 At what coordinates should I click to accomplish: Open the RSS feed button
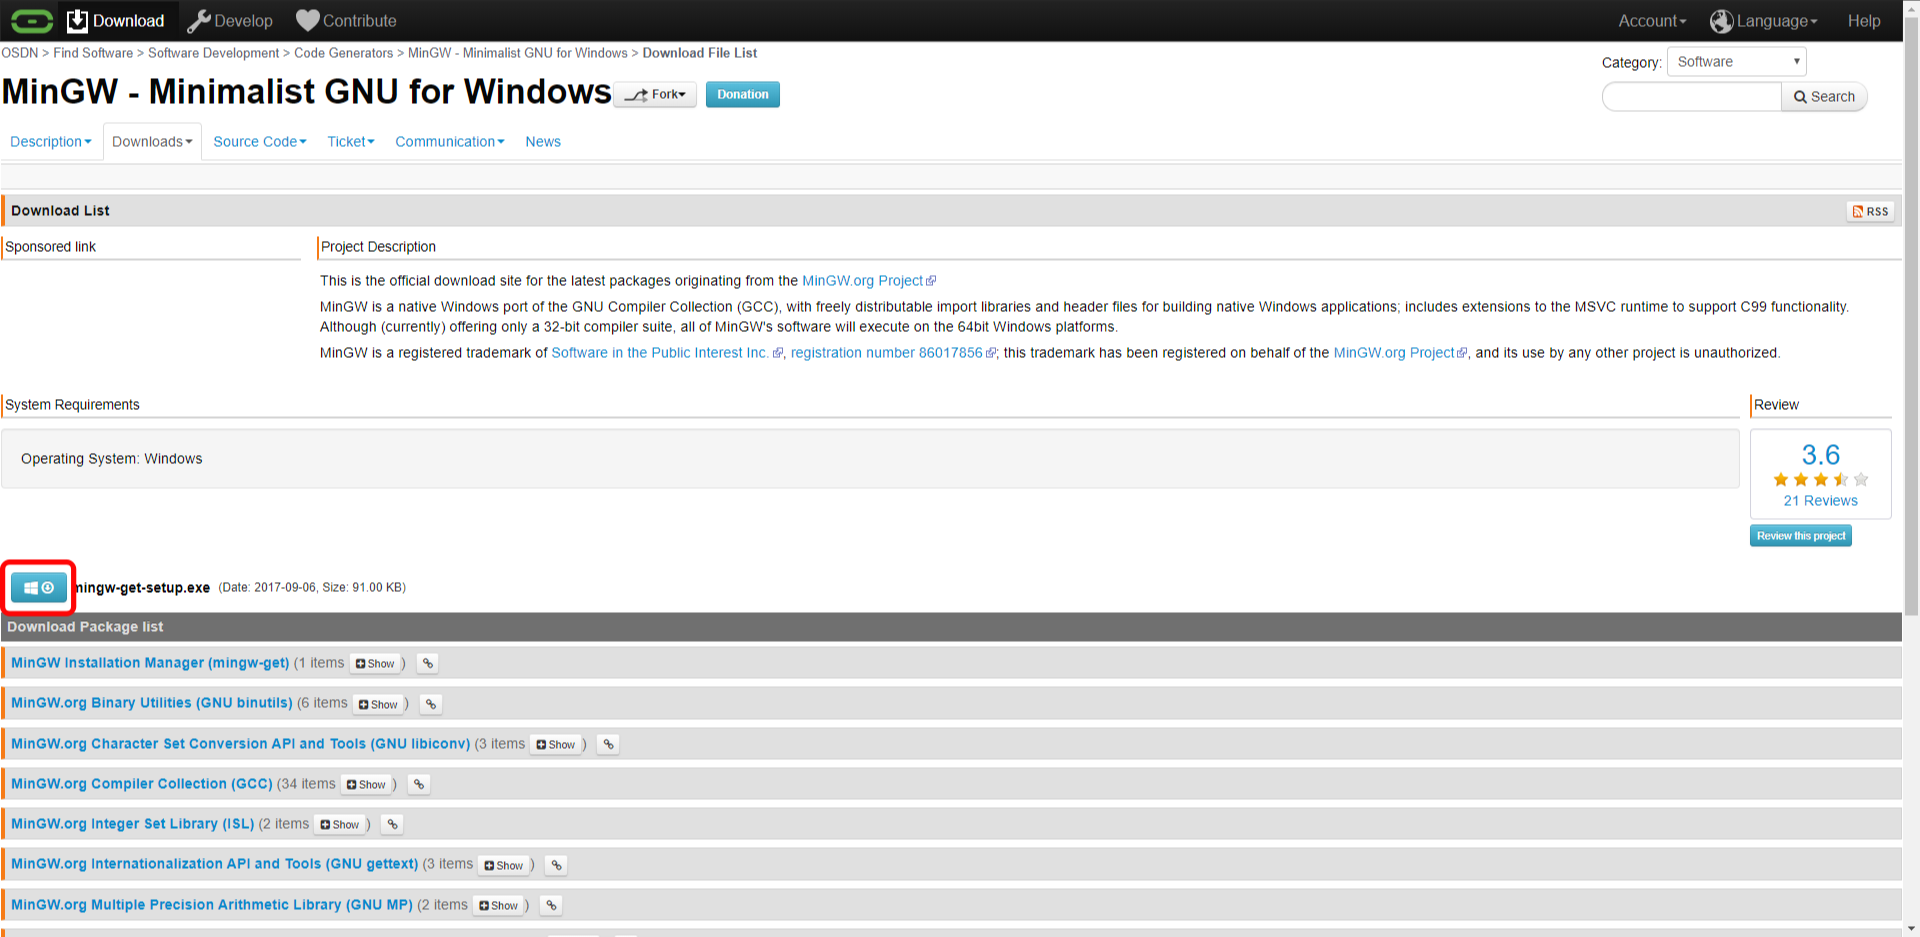pyautogui.click(x=1870, y=211)
